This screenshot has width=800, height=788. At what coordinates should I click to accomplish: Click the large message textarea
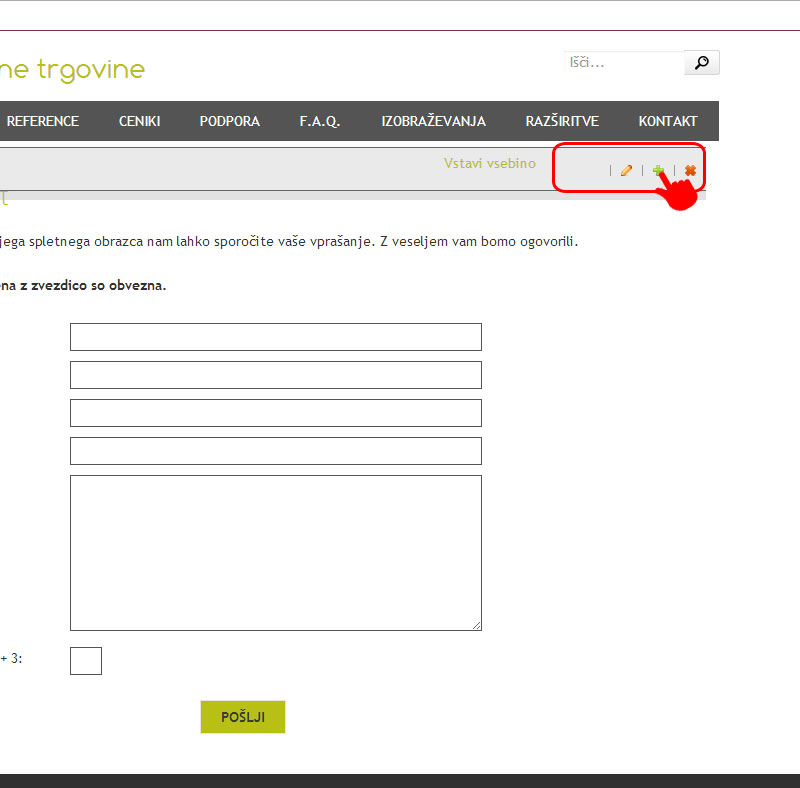(276, 553)
